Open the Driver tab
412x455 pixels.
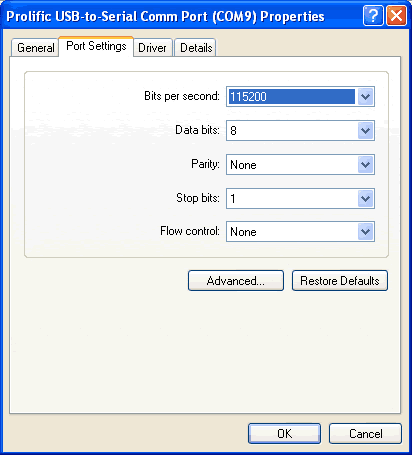click(x=152, y=48)
